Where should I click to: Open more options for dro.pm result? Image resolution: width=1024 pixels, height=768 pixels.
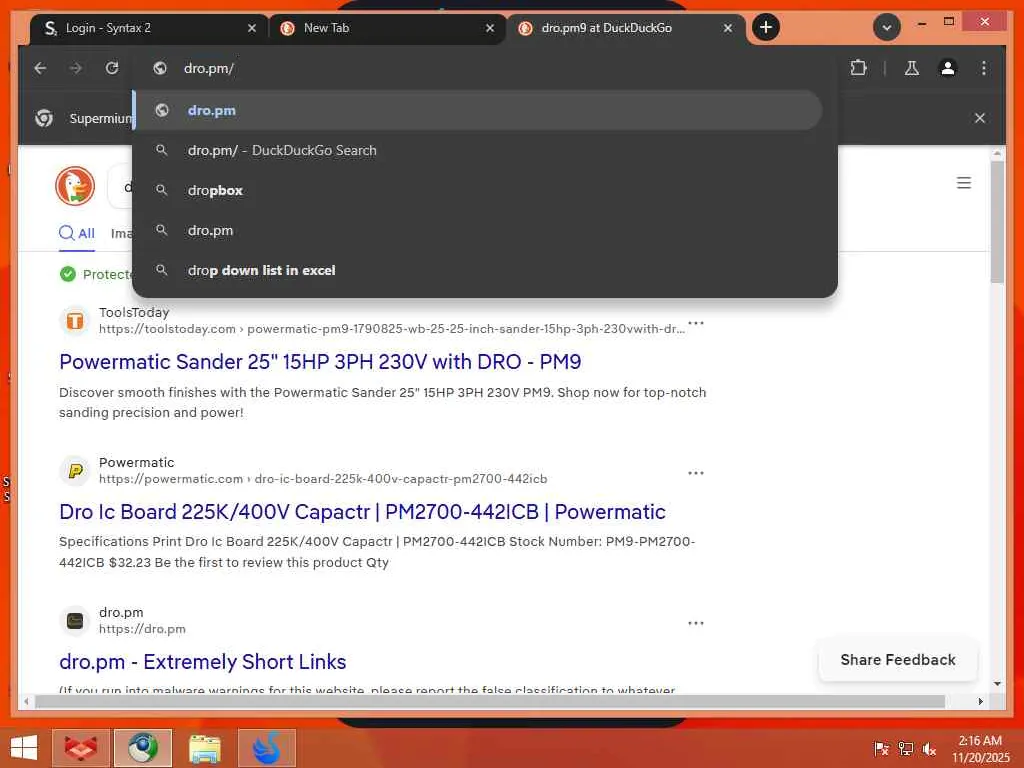tap(696, 623)
